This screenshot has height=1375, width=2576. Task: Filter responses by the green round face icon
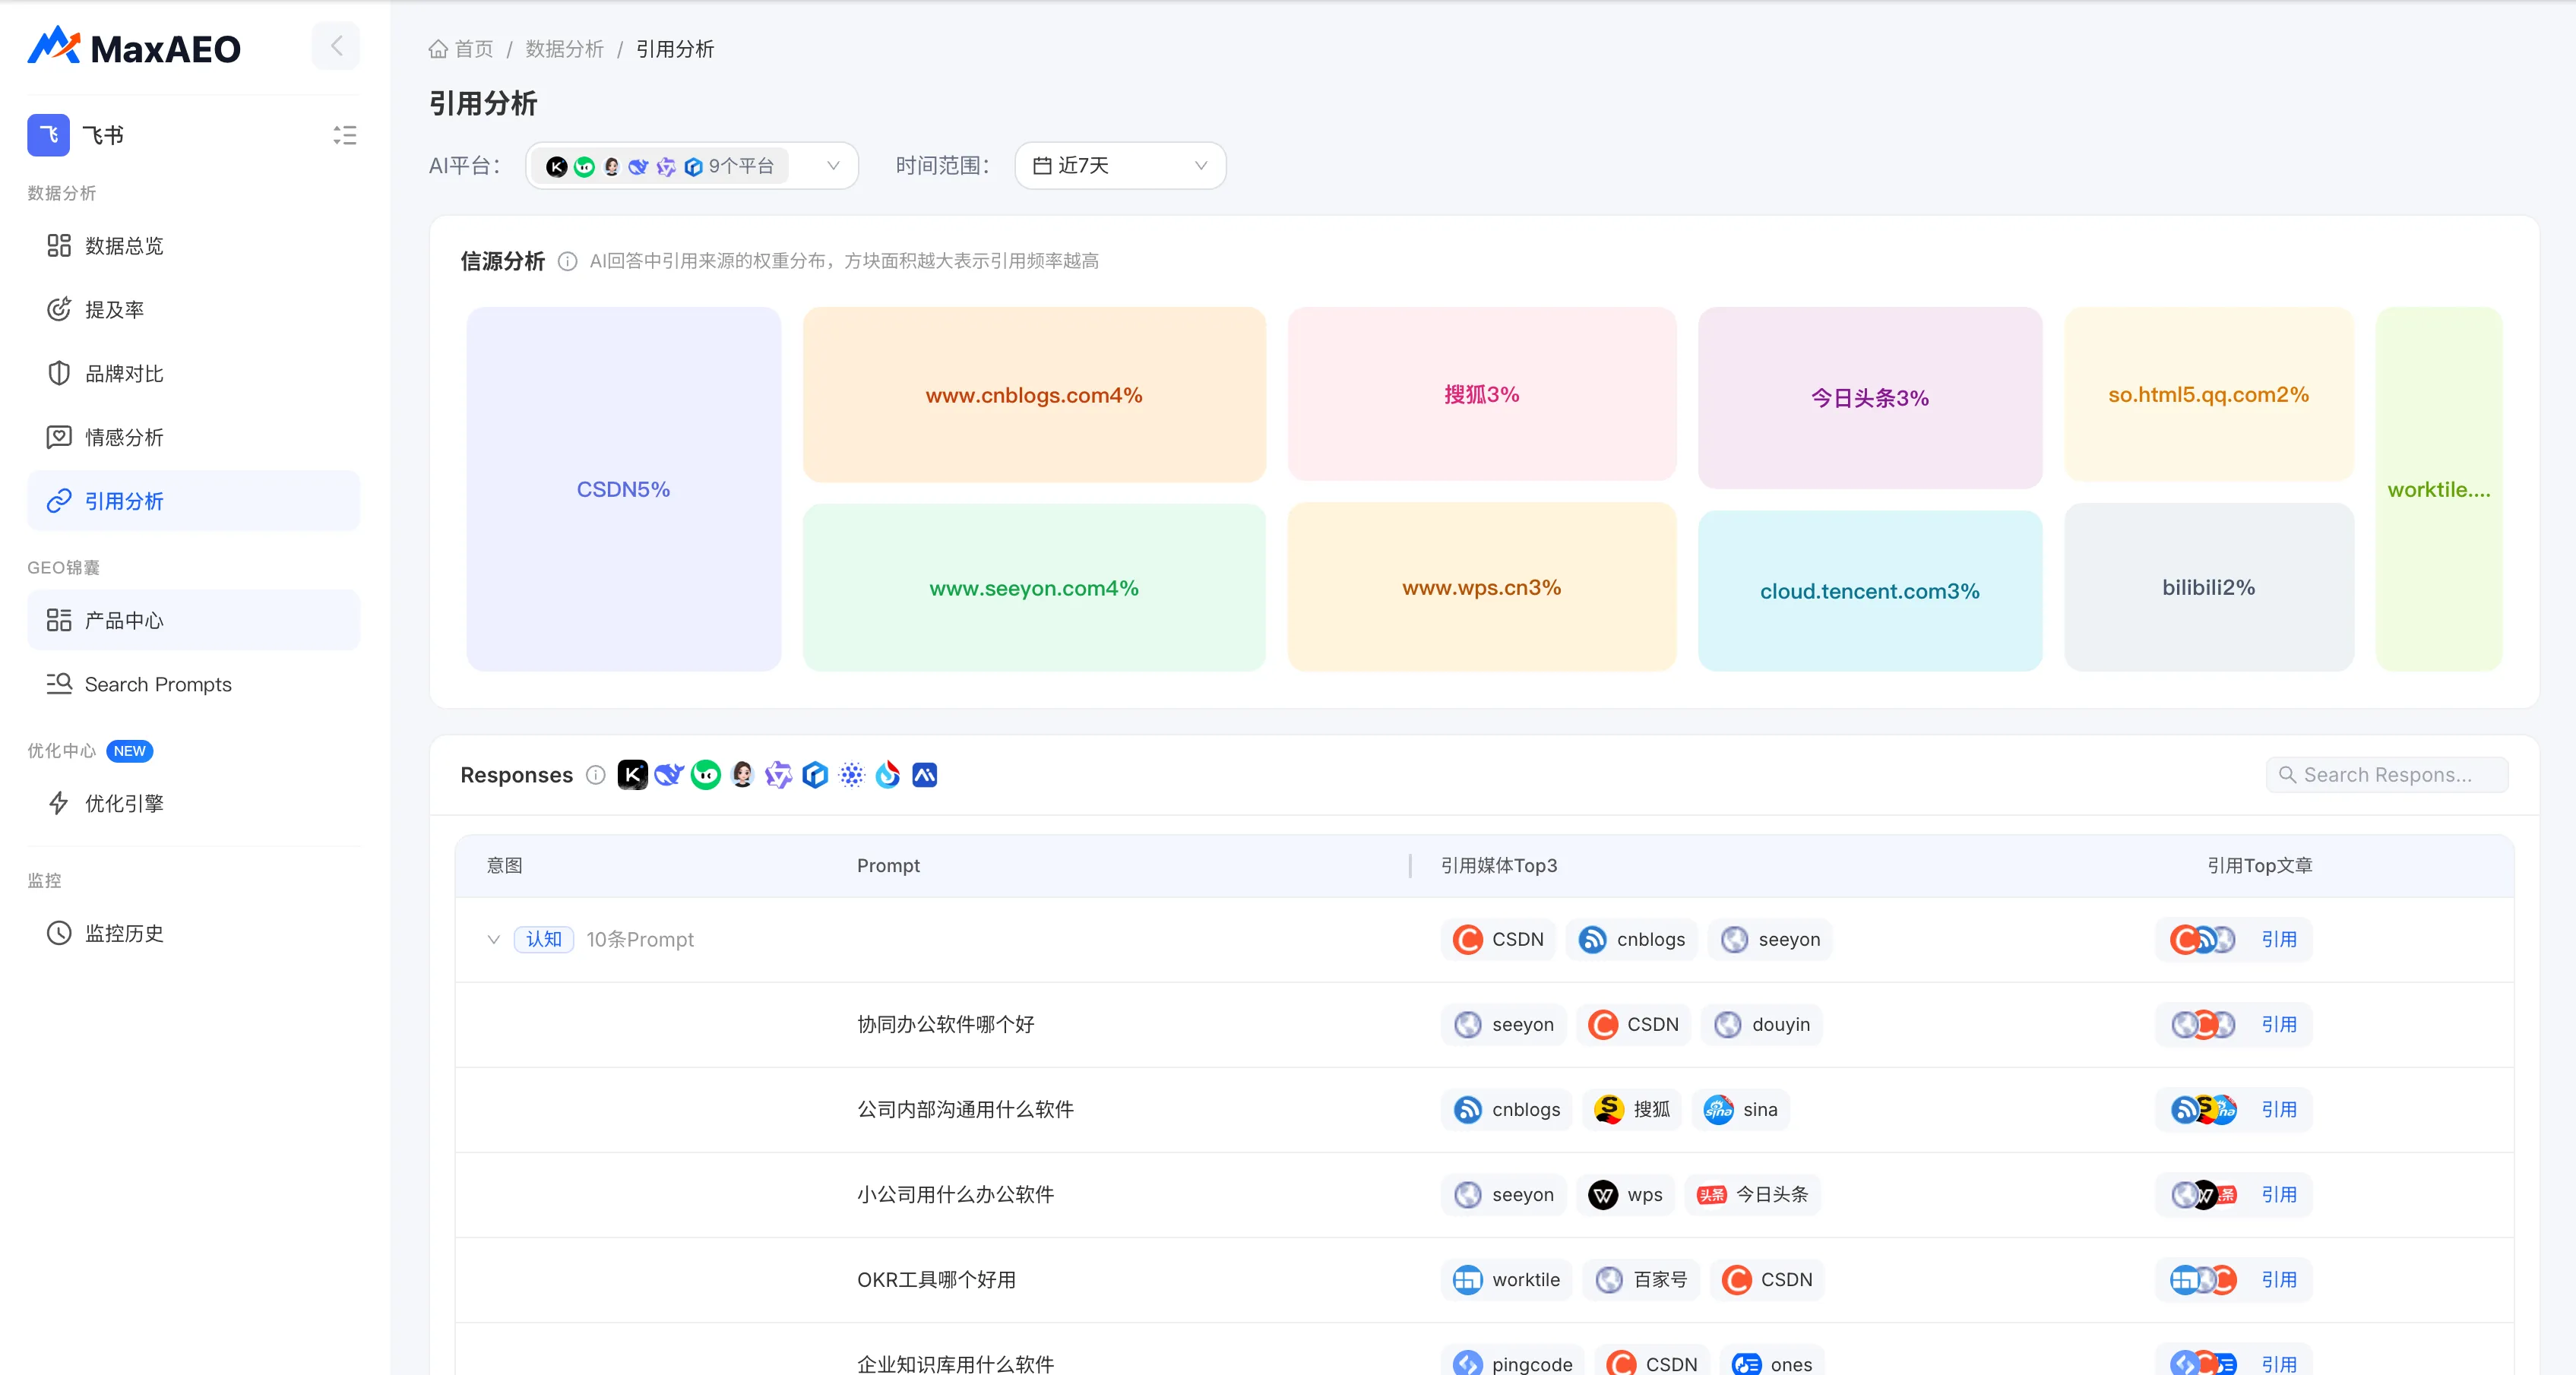click(706, 775)
